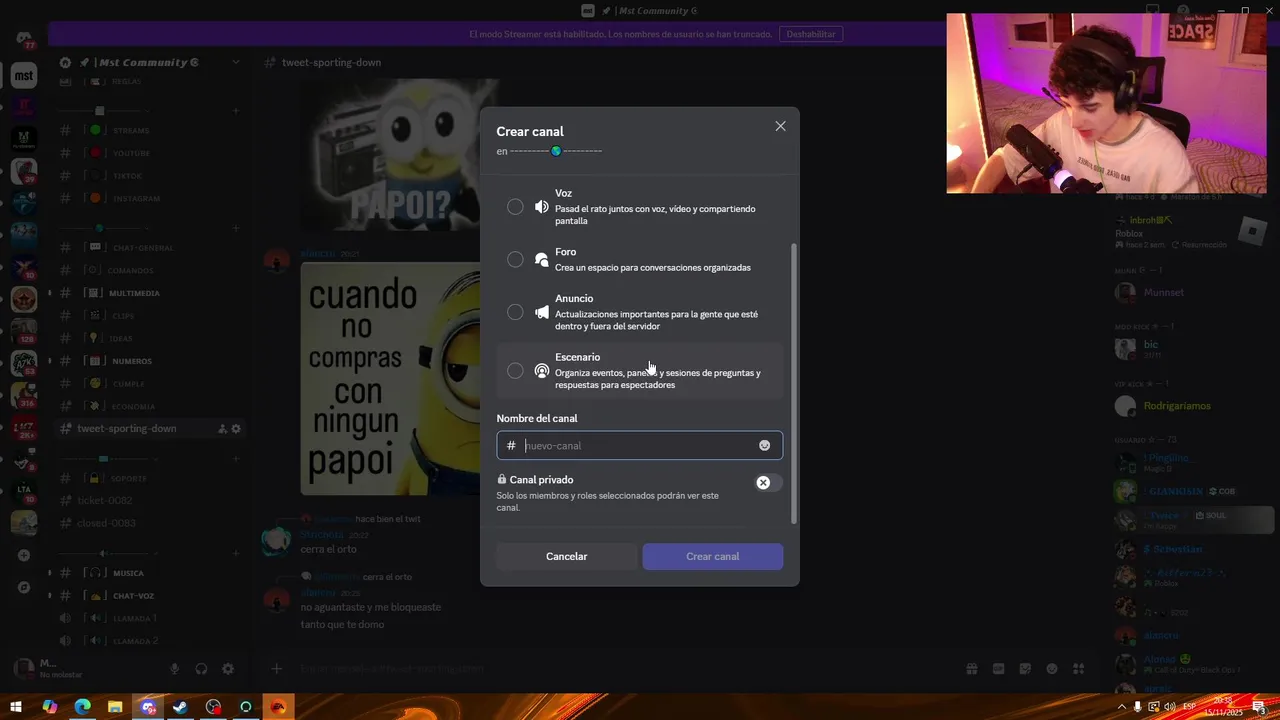This screenshot has width=1280, height=720.
Task: Toggle the Canal privado switch
Action: tap(768, 483)
